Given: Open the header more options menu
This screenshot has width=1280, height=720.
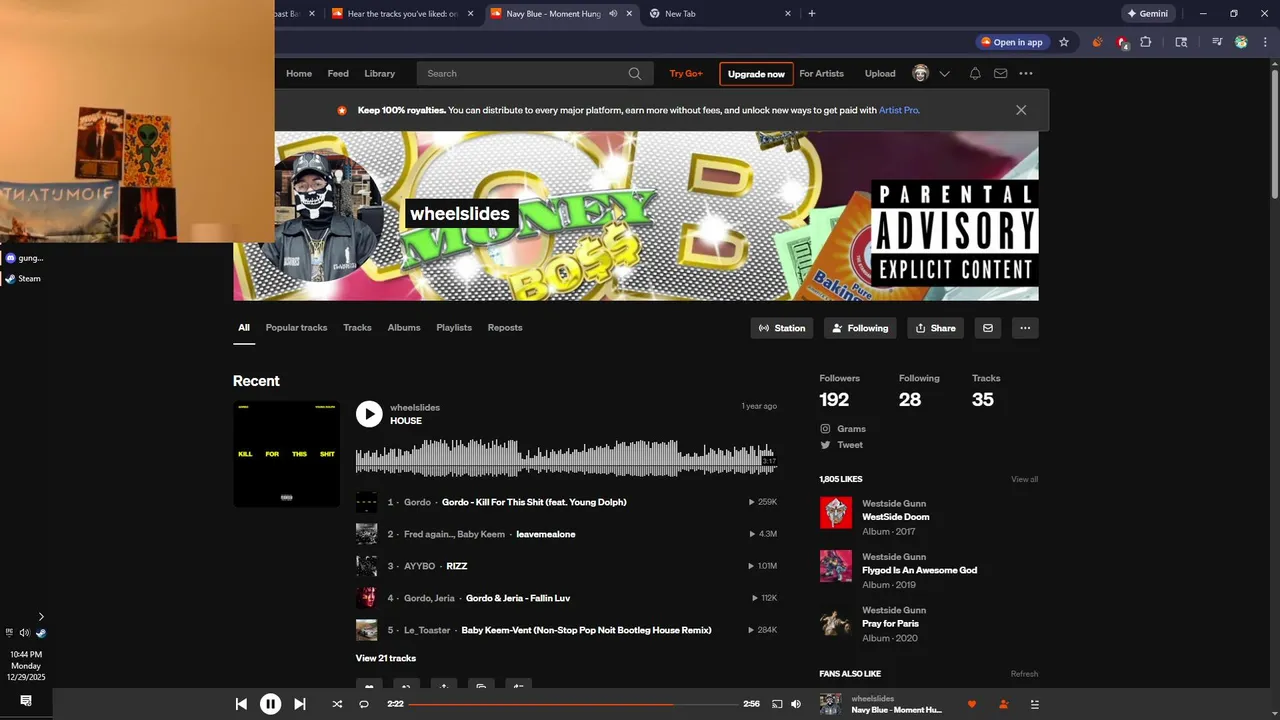Looking at the screenshot, I should (x=1026, y=73).
